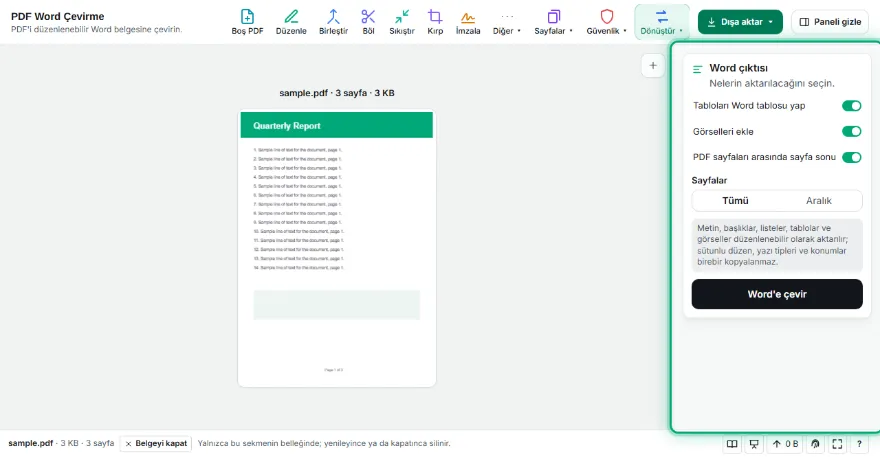Click the Quarterly Report page thumbnail
The height and width of the screenshot is (457, 880).
click(337, 248)
